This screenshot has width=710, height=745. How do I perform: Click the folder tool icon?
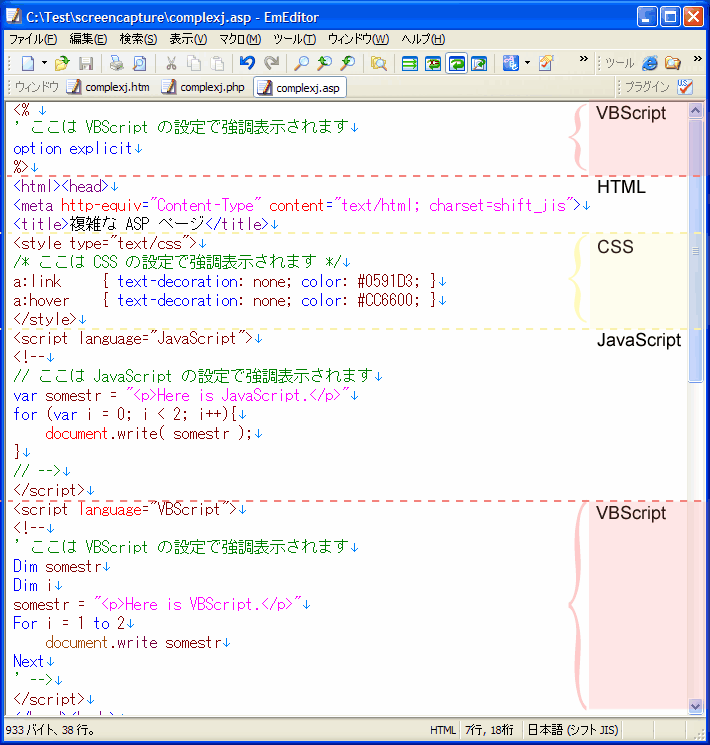pos(673,63)
